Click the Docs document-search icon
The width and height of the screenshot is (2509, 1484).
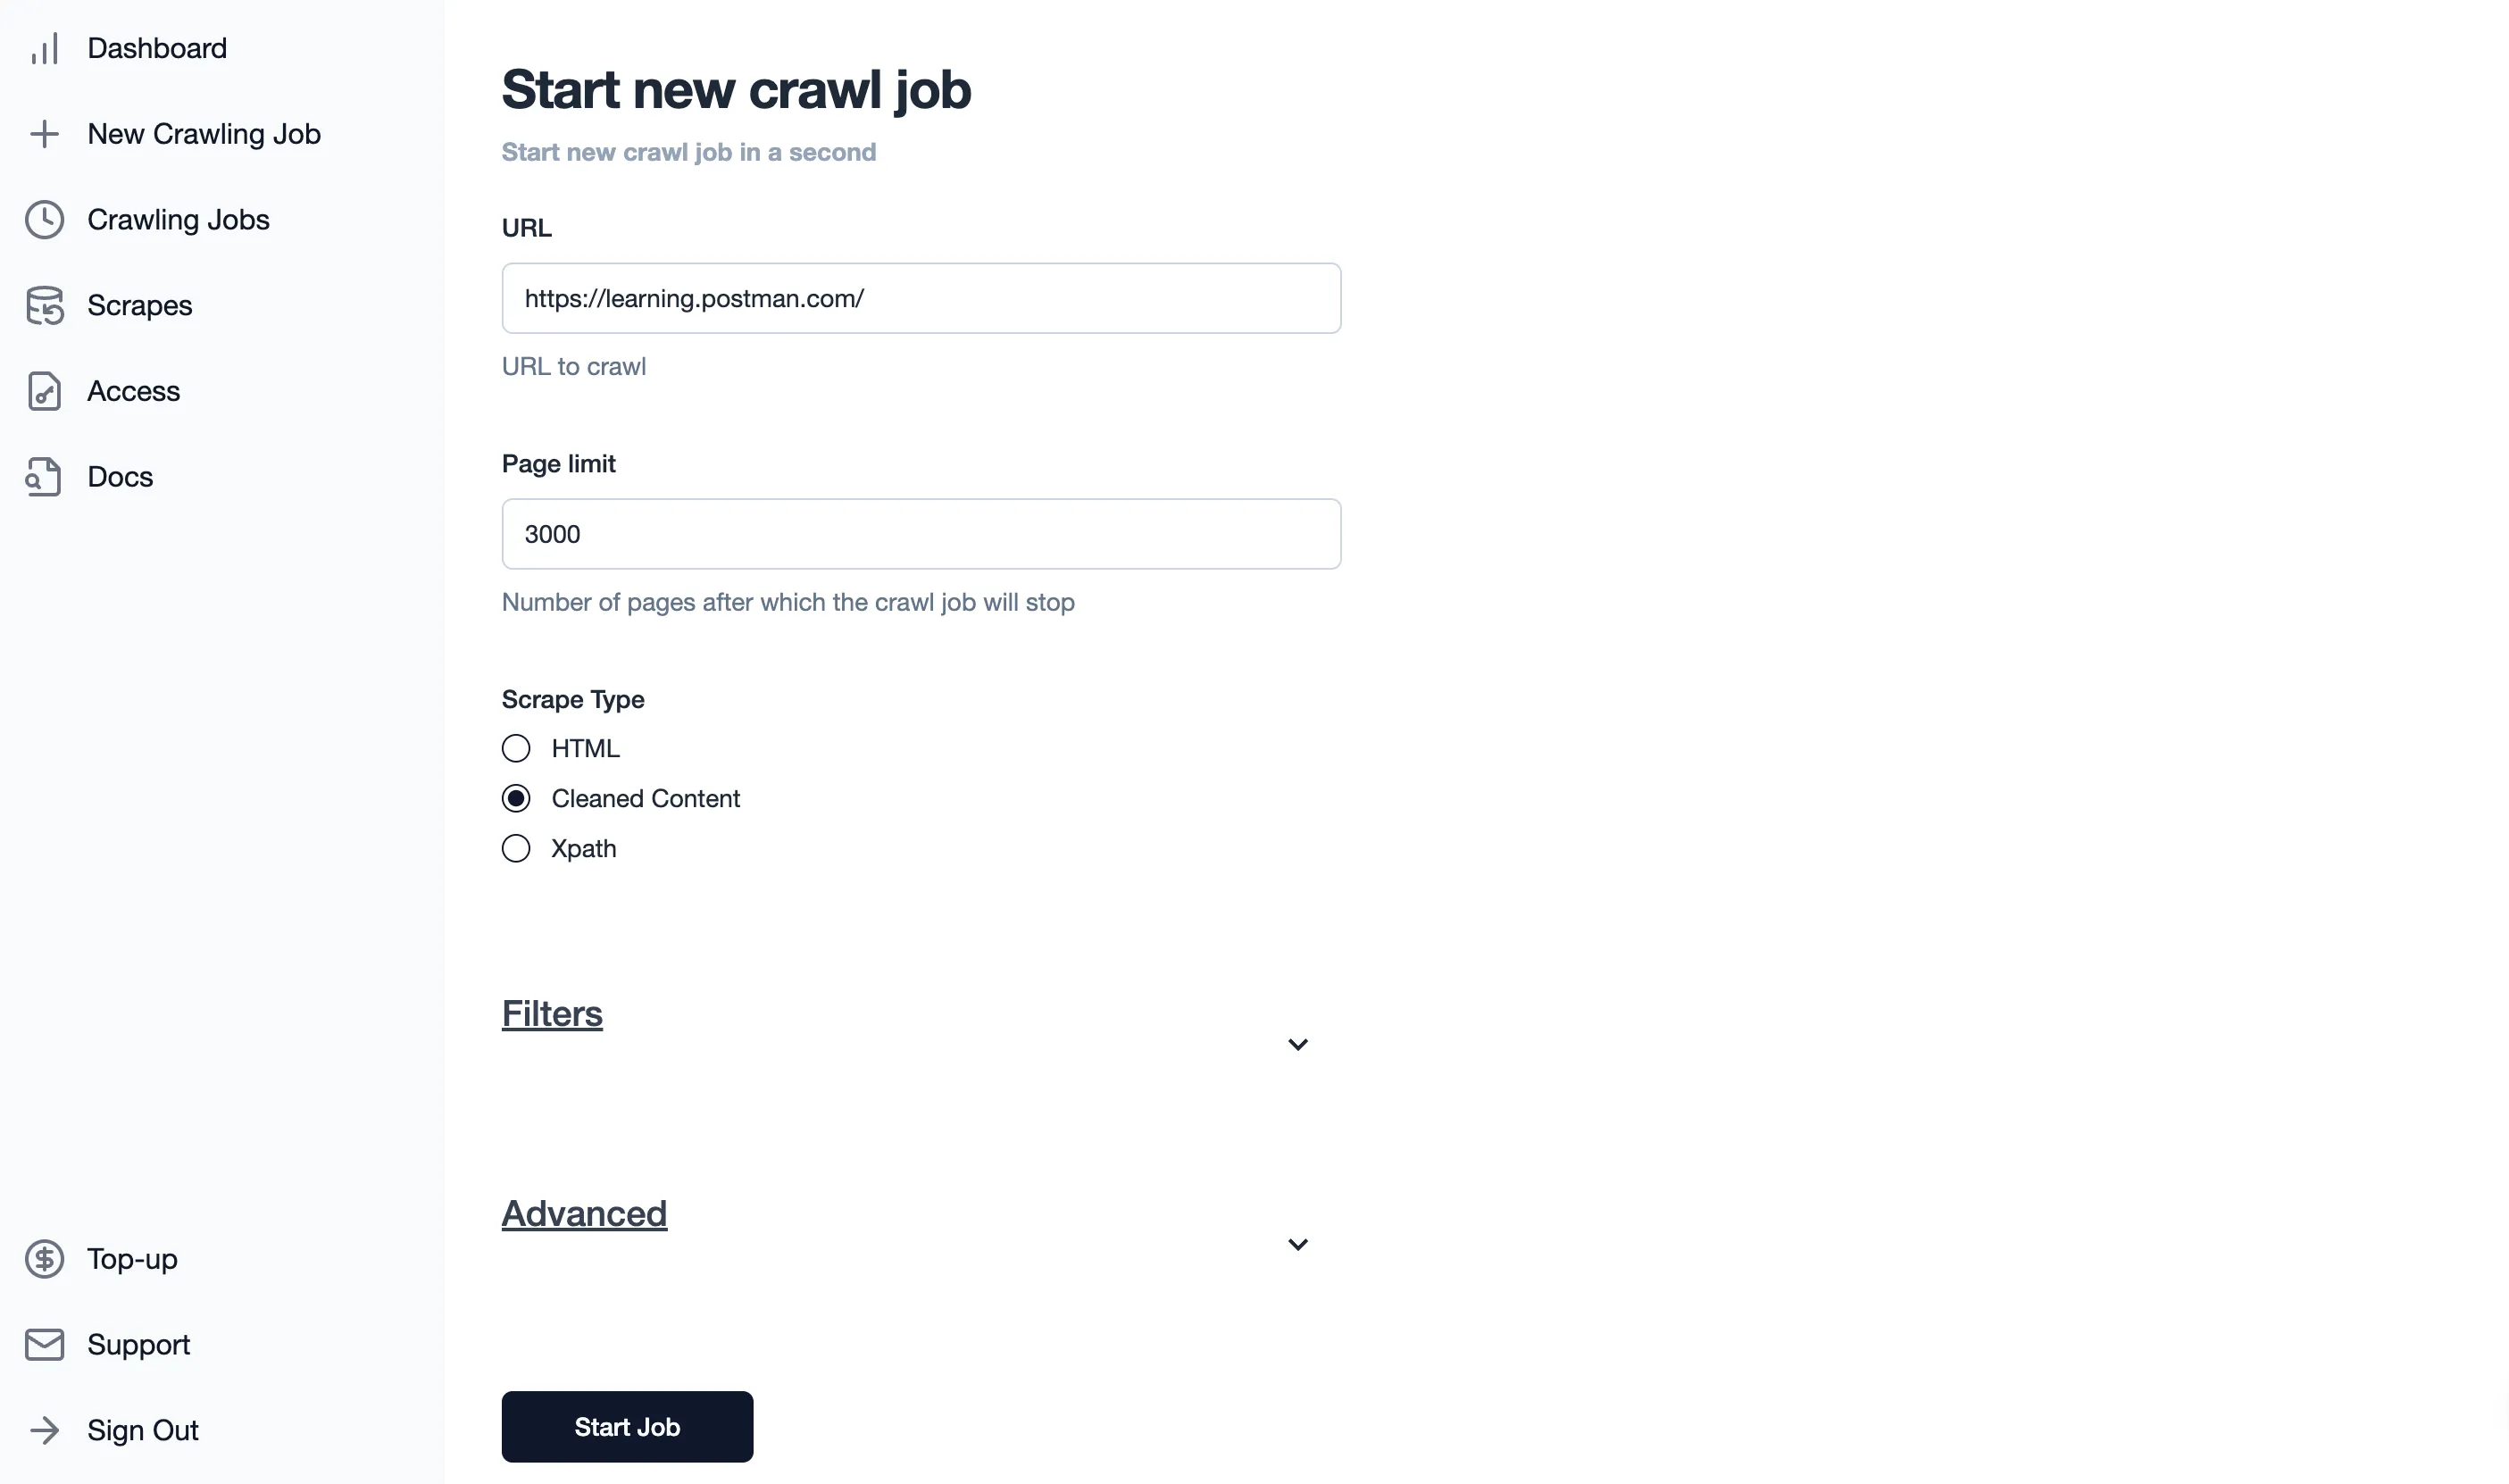click(45, 477)
